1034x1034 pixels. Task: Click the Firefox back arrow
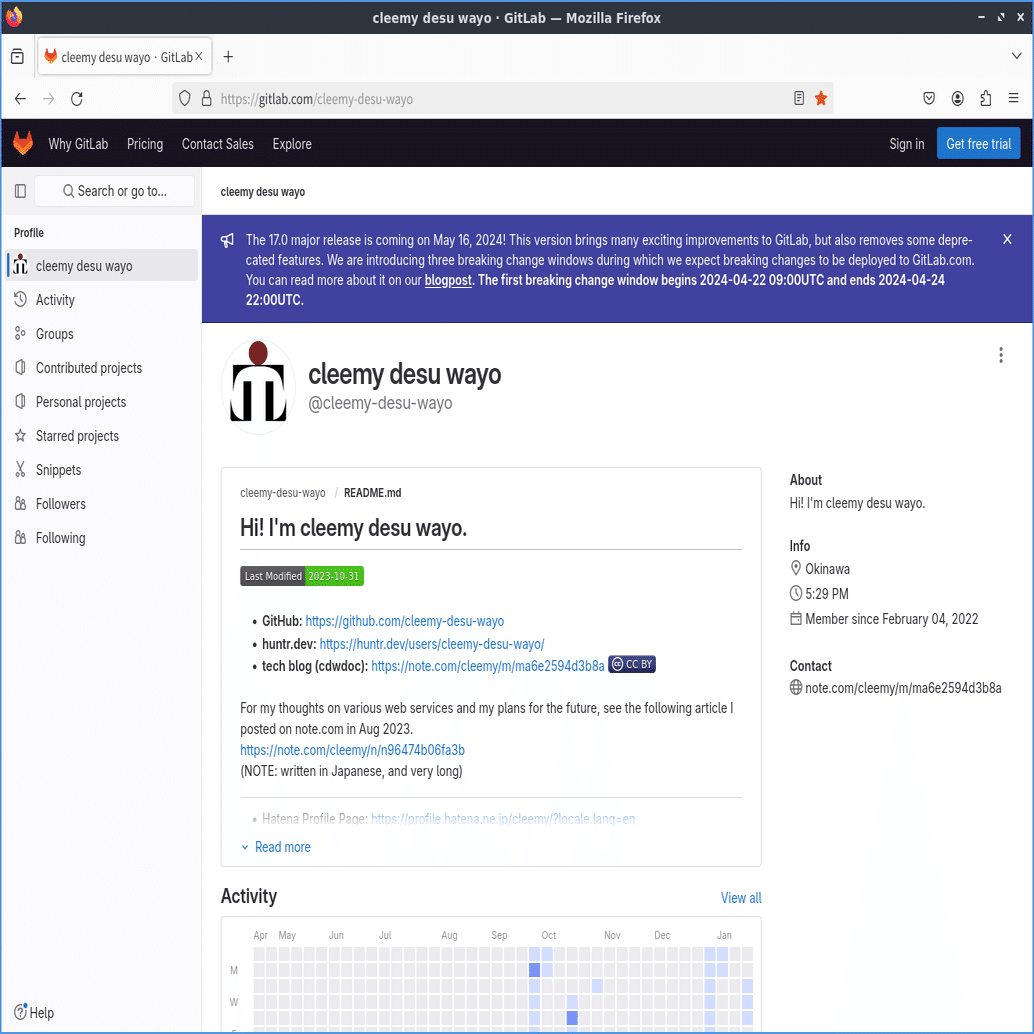20,99
